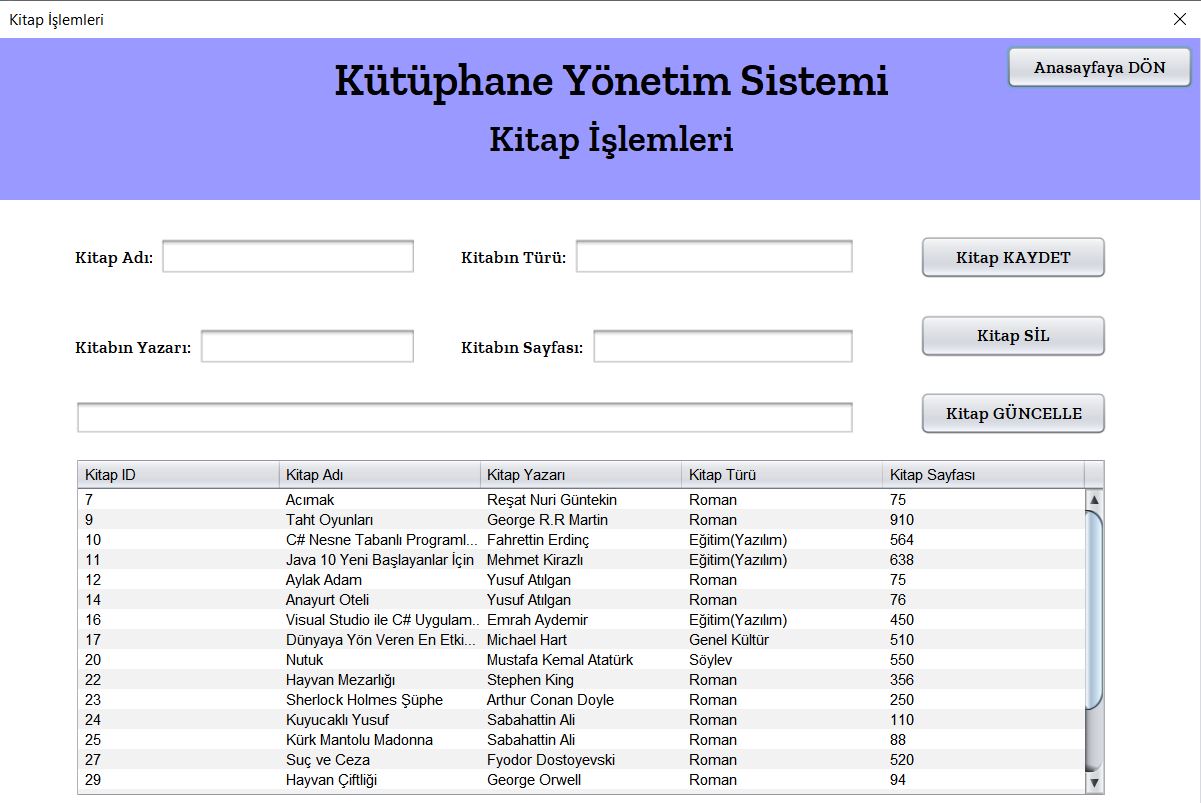Click the Kitabın Sayfası text box
The image size is (1201, 803).
(723, 346)
